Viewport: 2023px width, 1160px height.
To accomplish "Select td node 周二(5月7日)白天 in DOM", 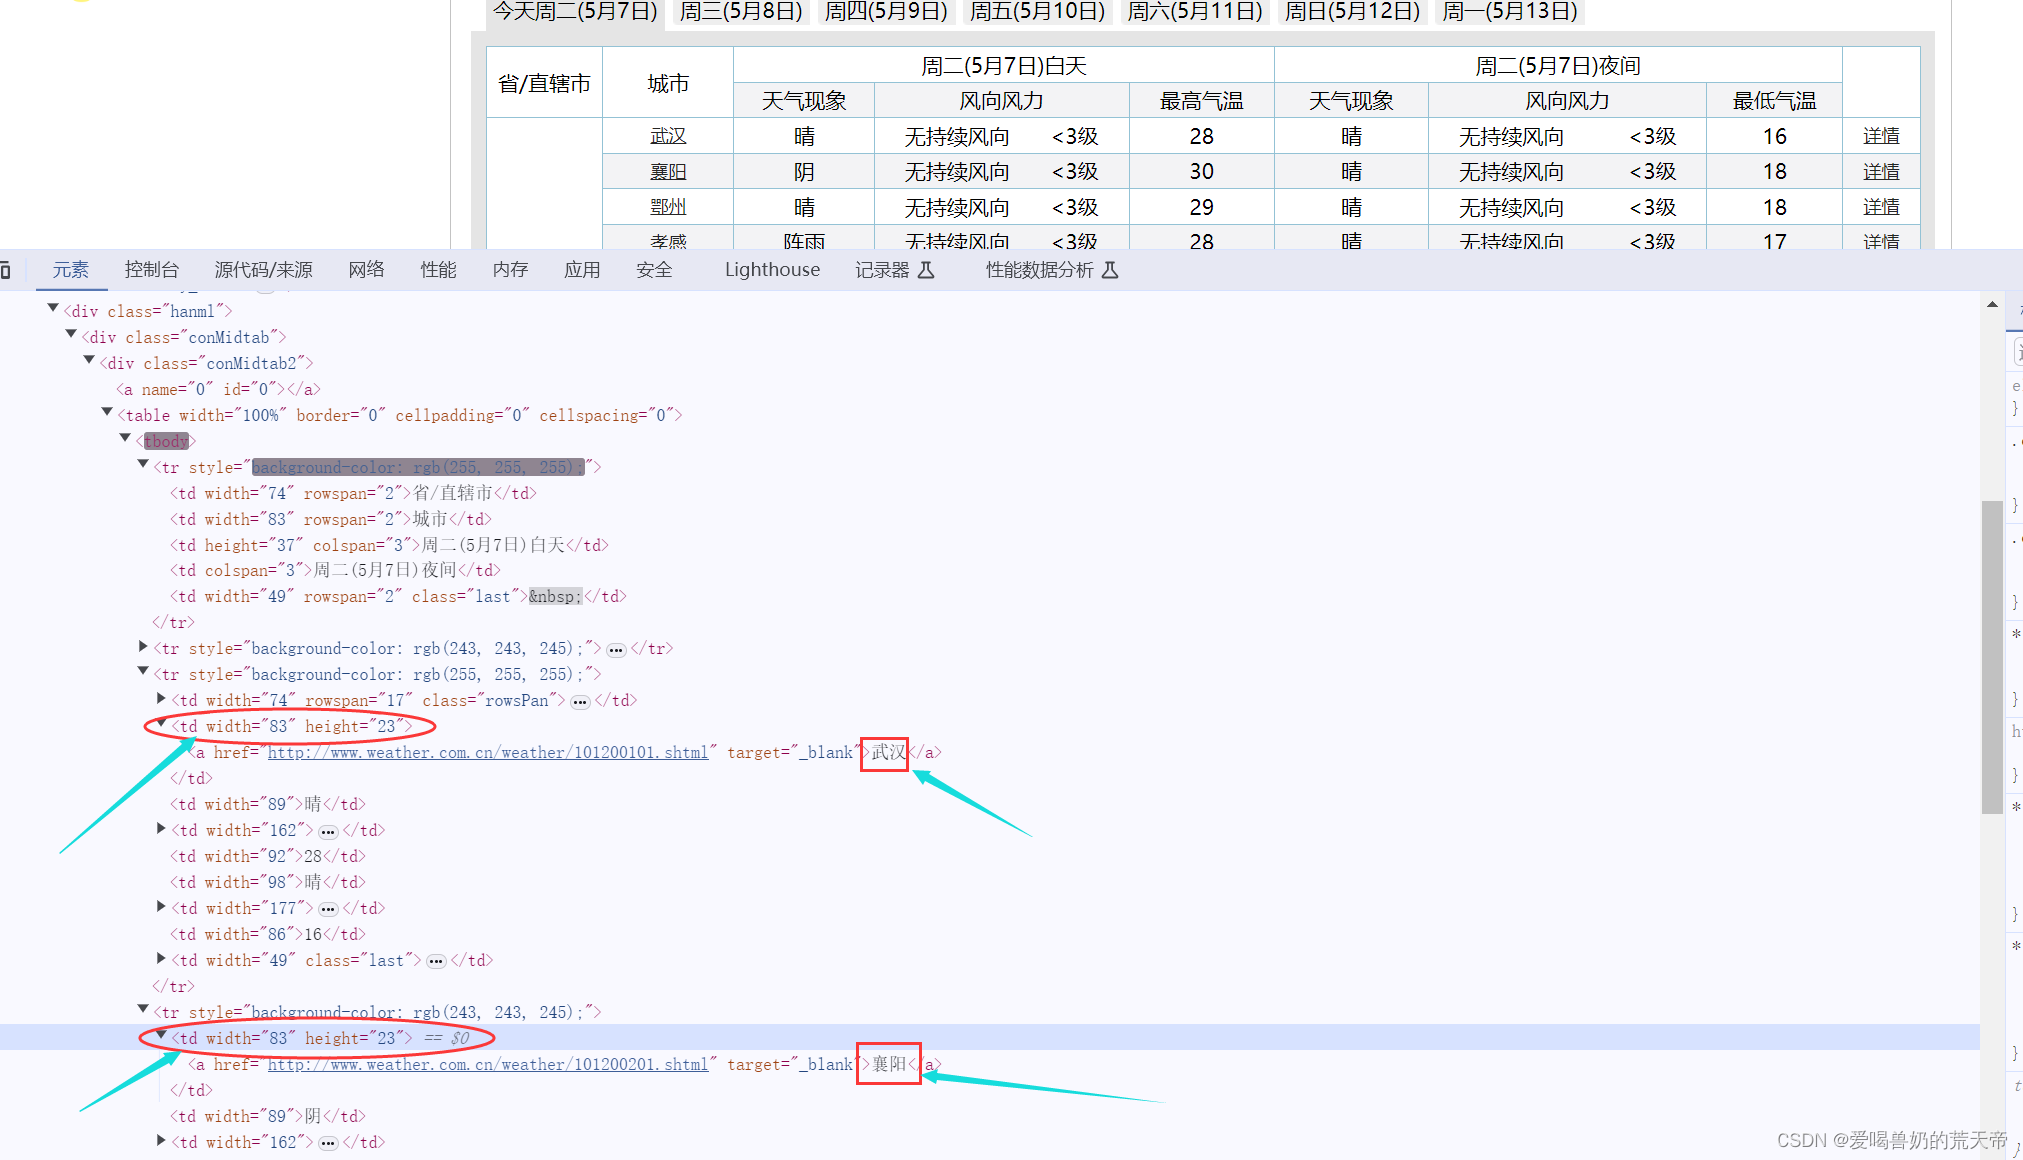I will 389,545.
